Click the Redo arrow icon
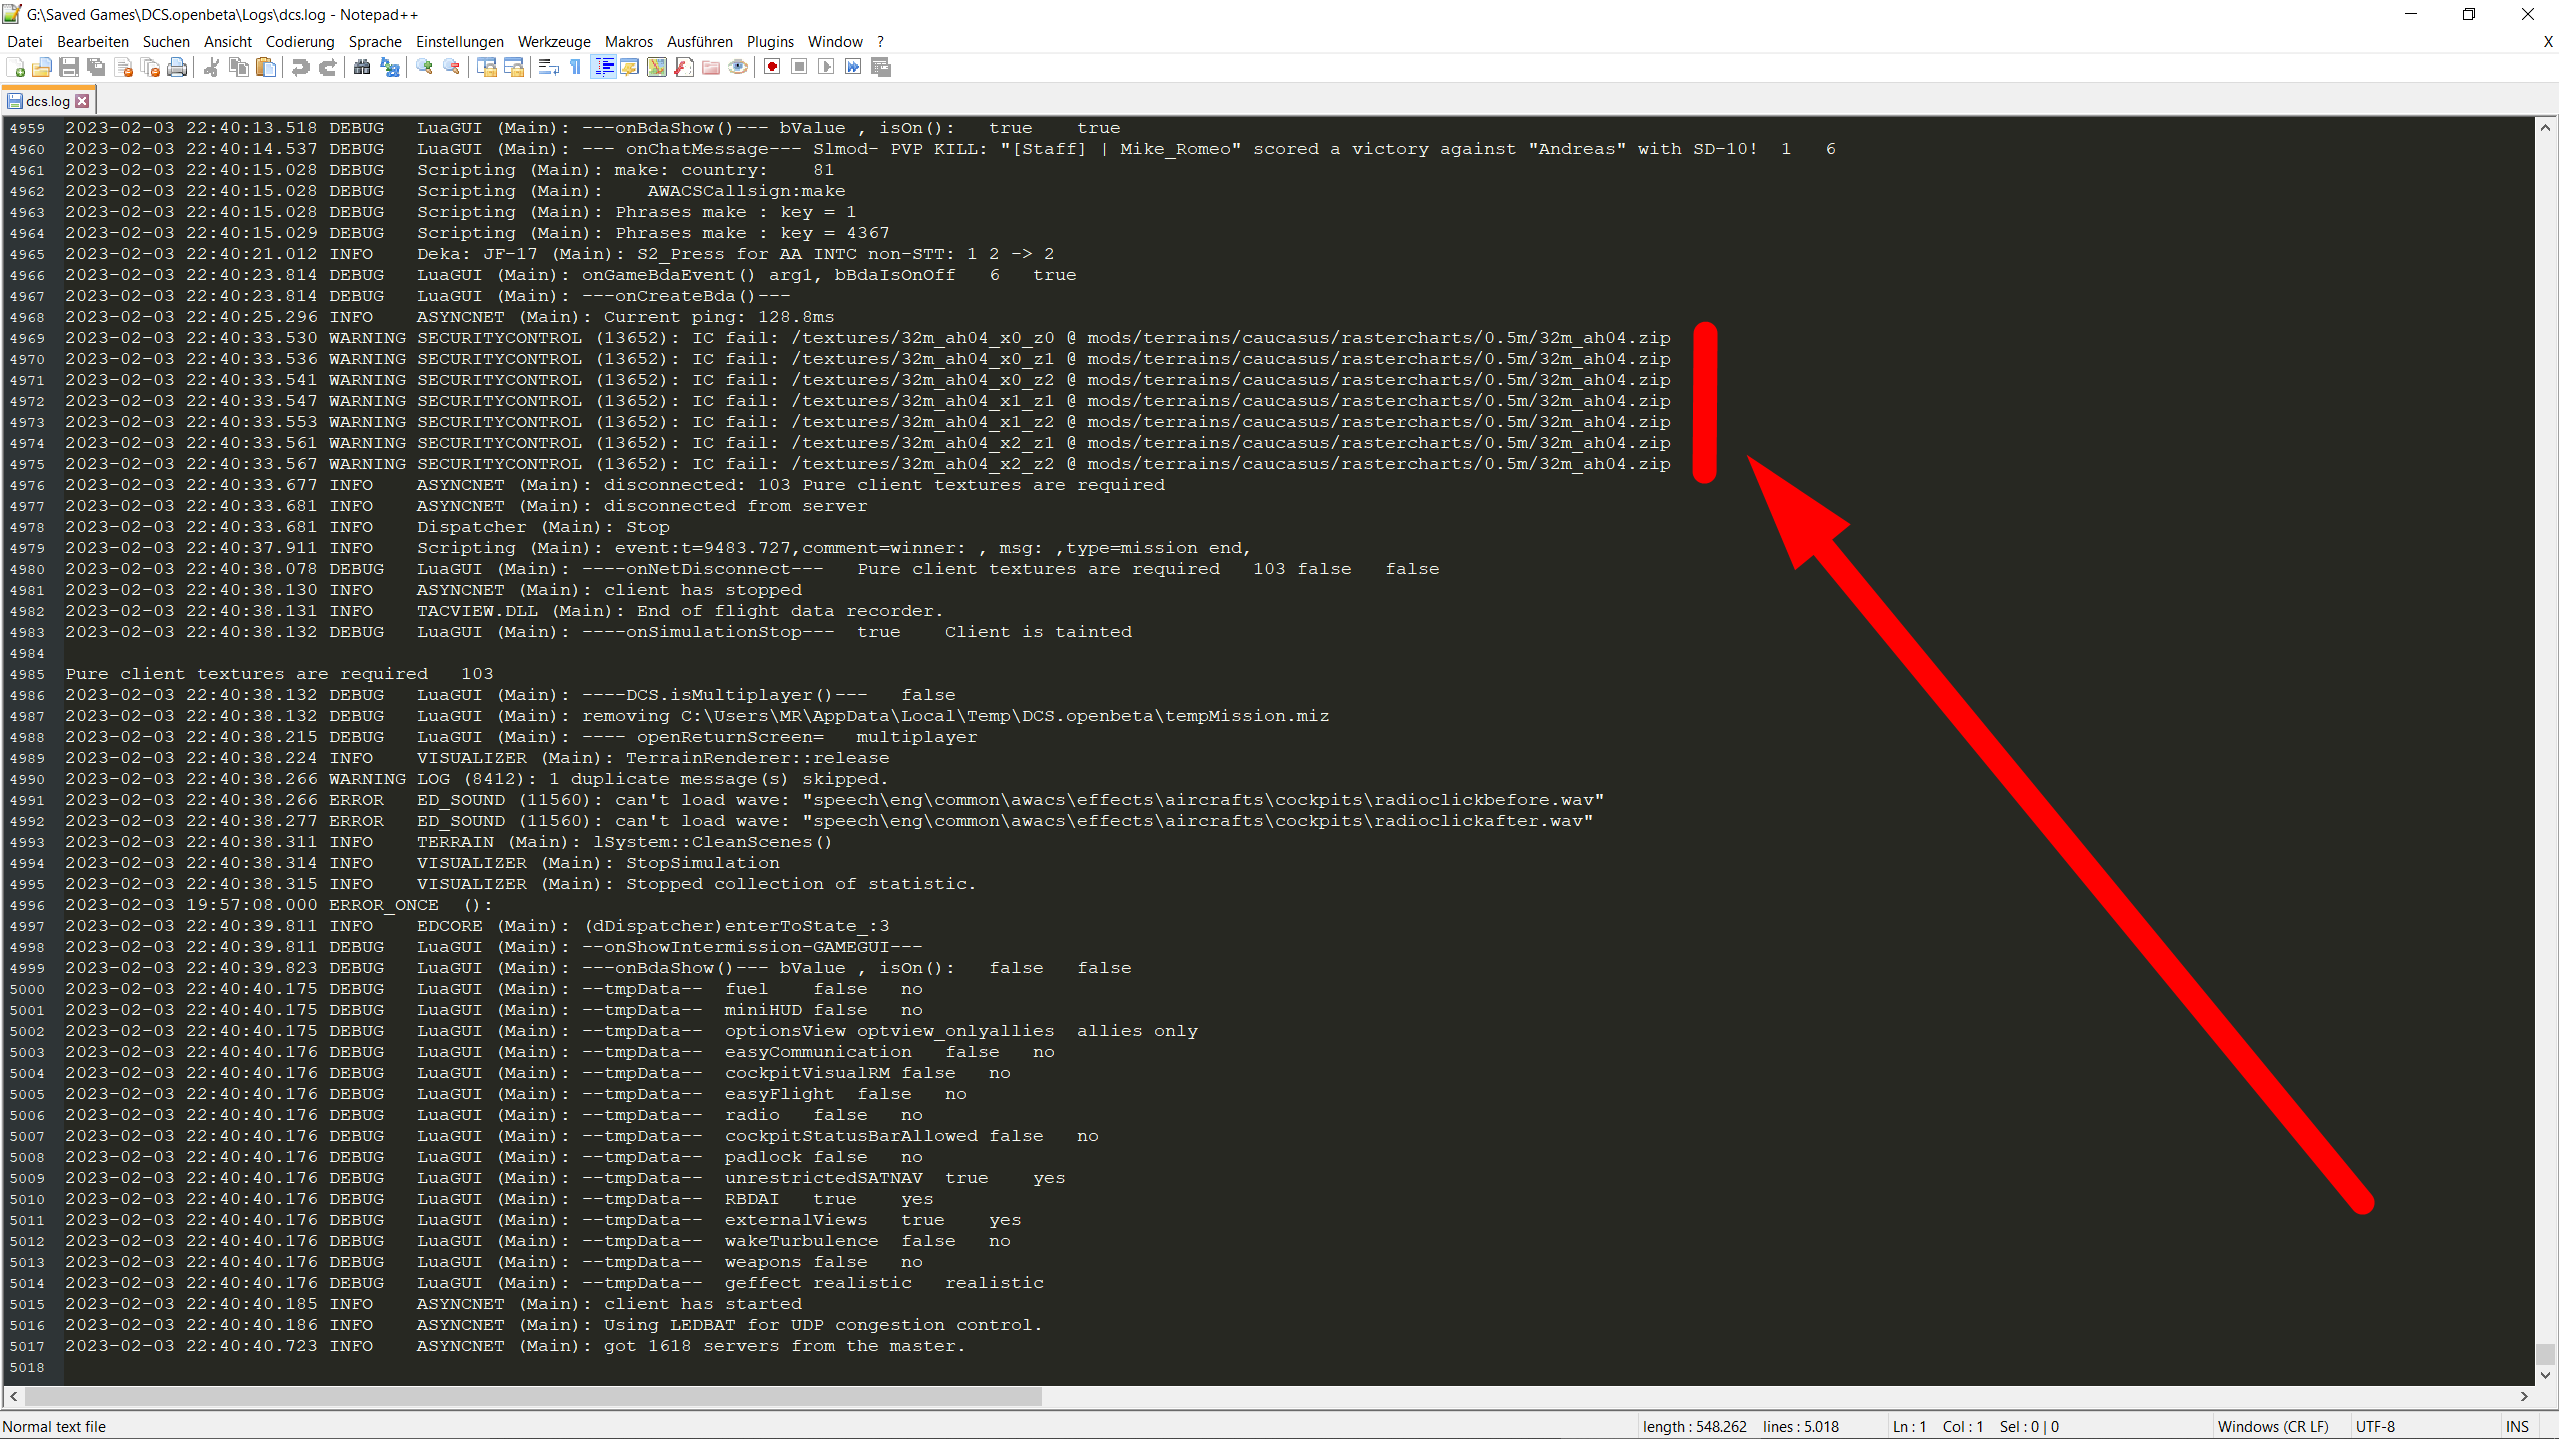This screenshot has height=1439, width=2559. 327,67
